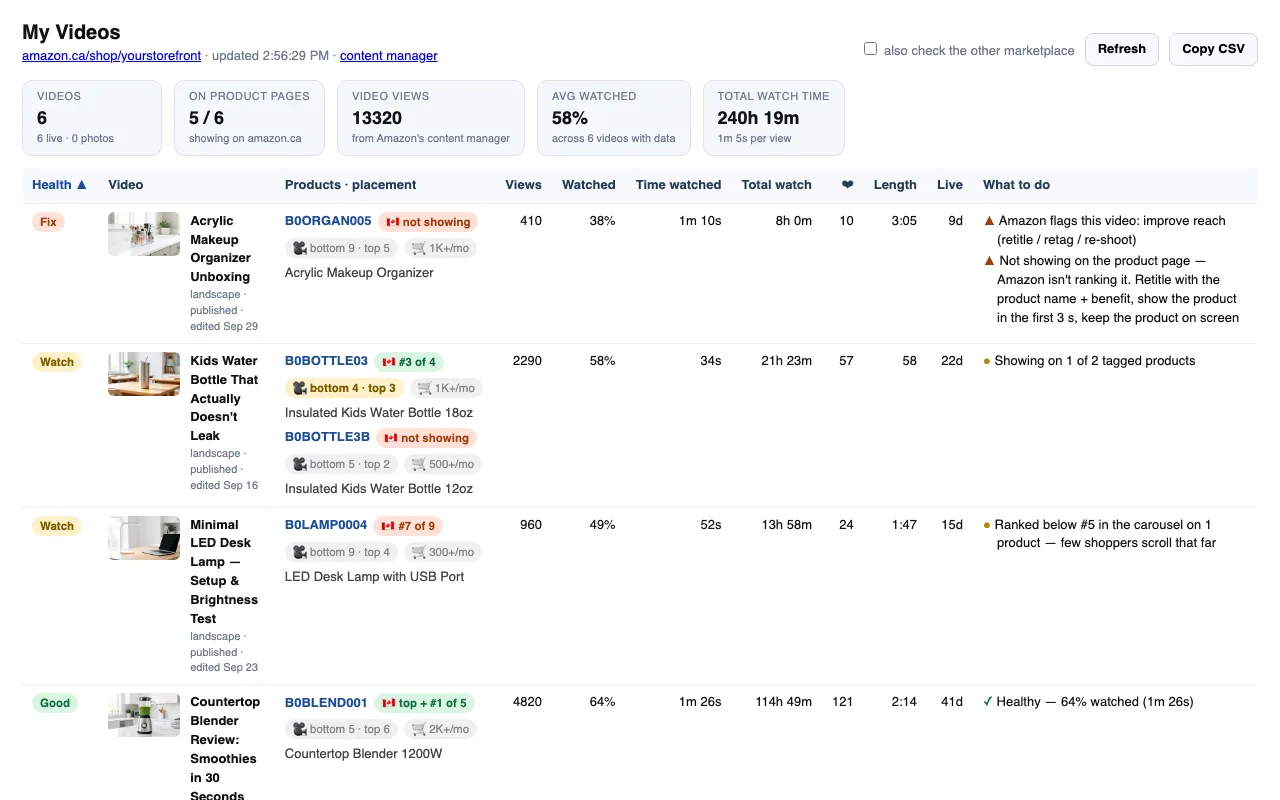
Task: Click the flag badge "#3 of 4"
Action: click(x=410, y=362)
